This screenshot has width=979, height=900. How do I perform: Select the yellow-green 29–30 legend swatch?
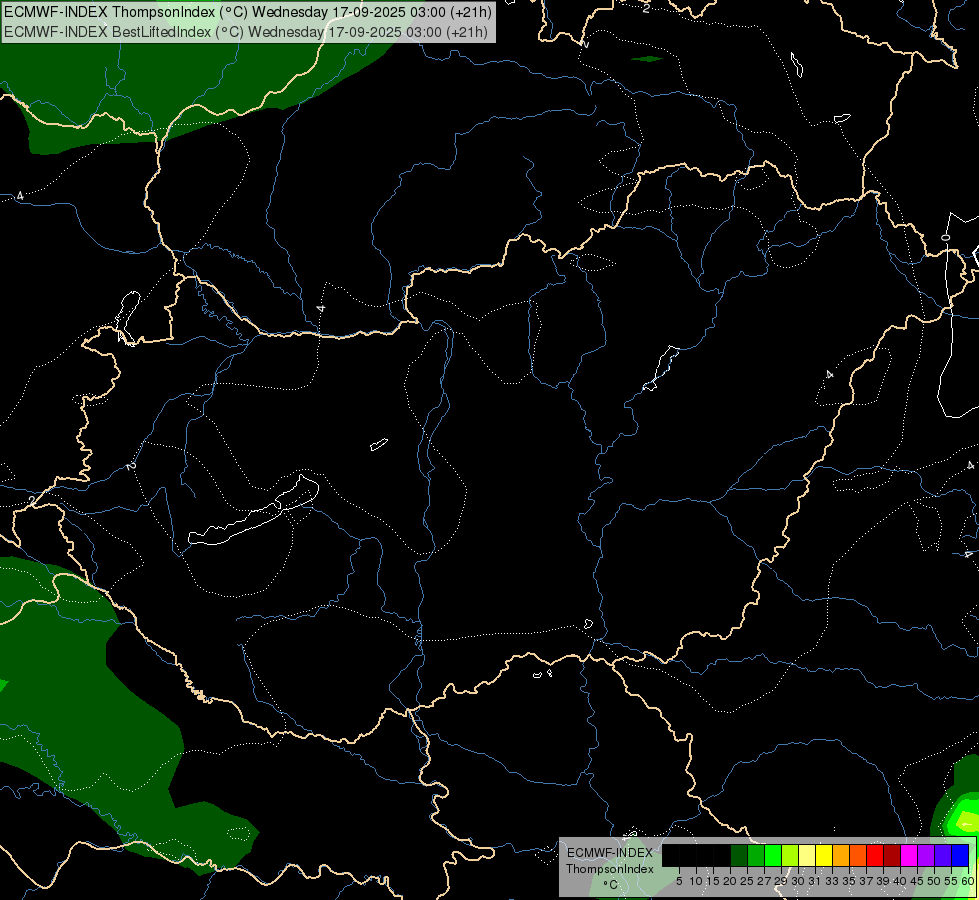790,855
